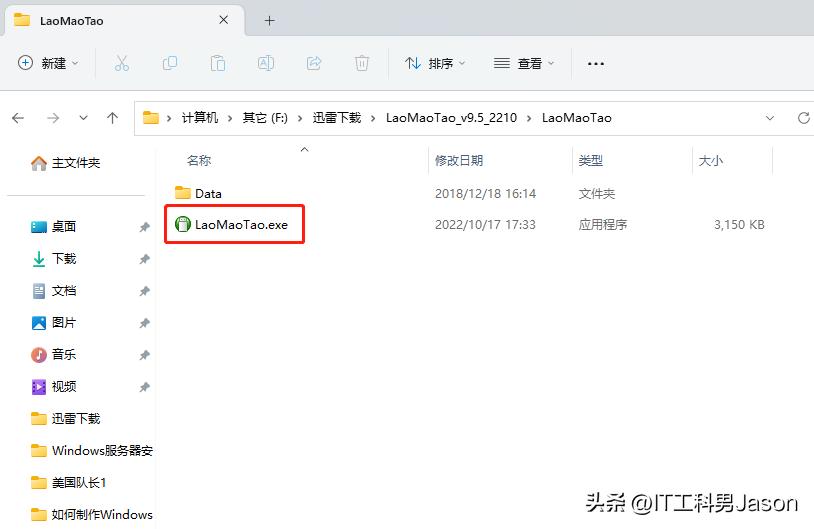Image resolution: width=814 pixels, height=529 pixels.
Task: Go up one folder level arrow
Action: pos(112,118)
